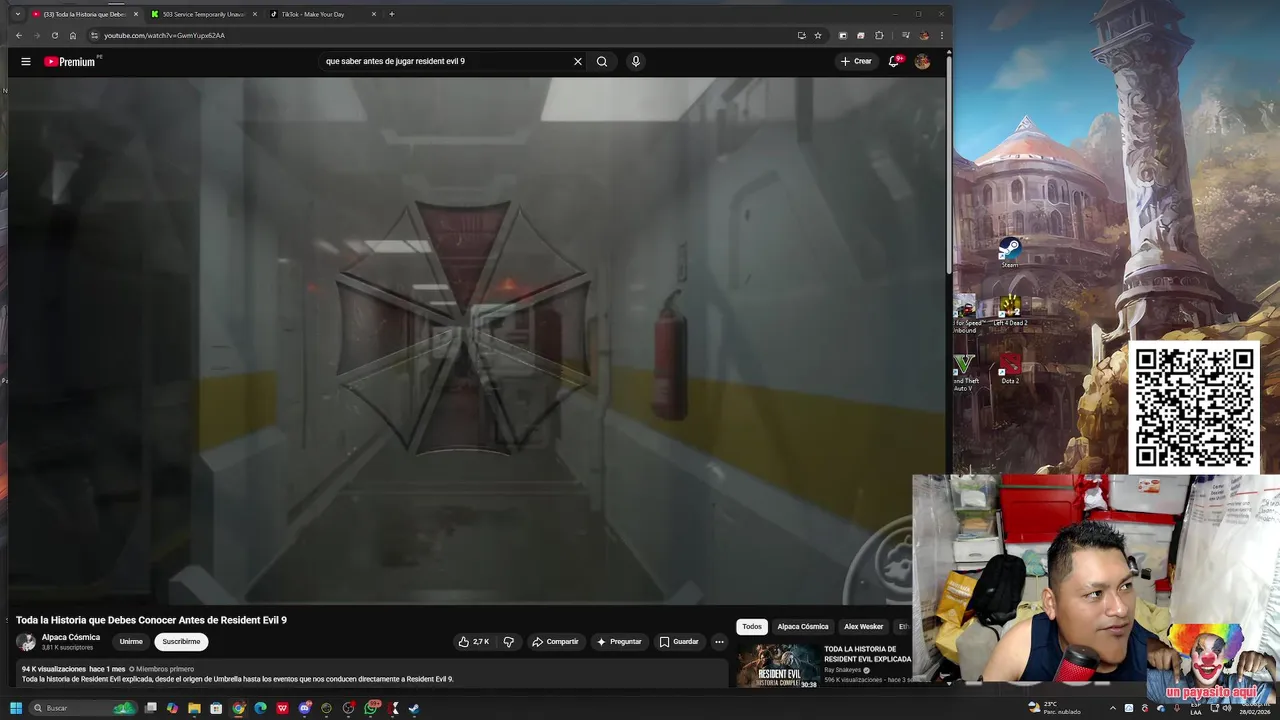Run search with magnifier button
Viewport: 1280px width, 720px height.
[x=602, y=61]
